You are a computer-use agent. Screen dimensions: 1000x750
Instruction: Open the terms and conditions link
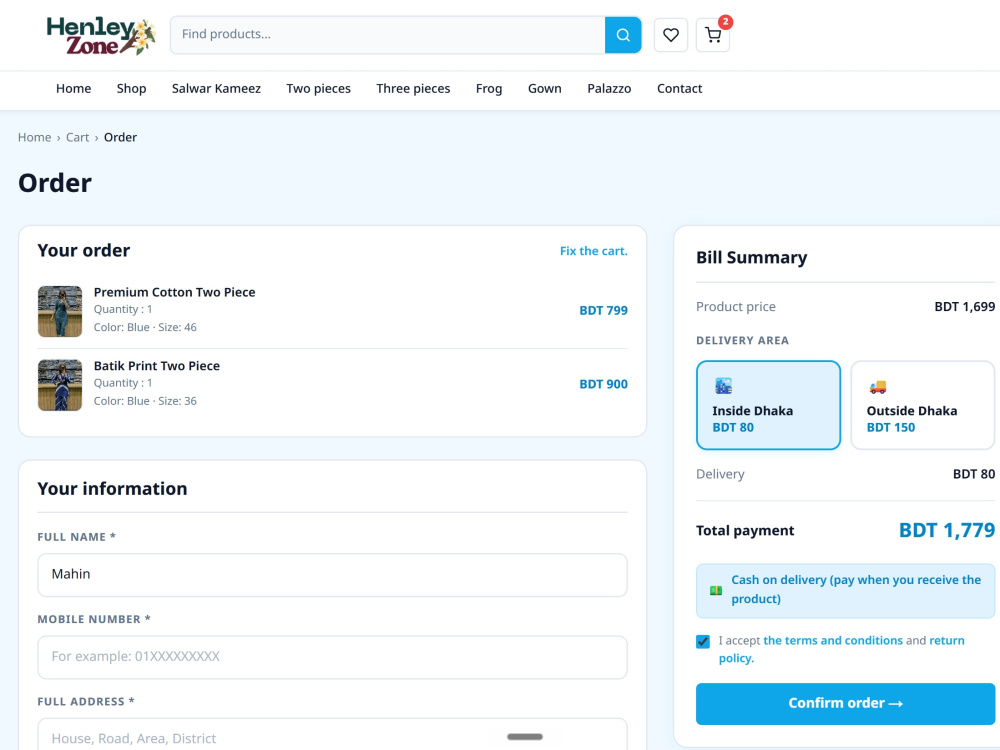[x=833, y=640]
